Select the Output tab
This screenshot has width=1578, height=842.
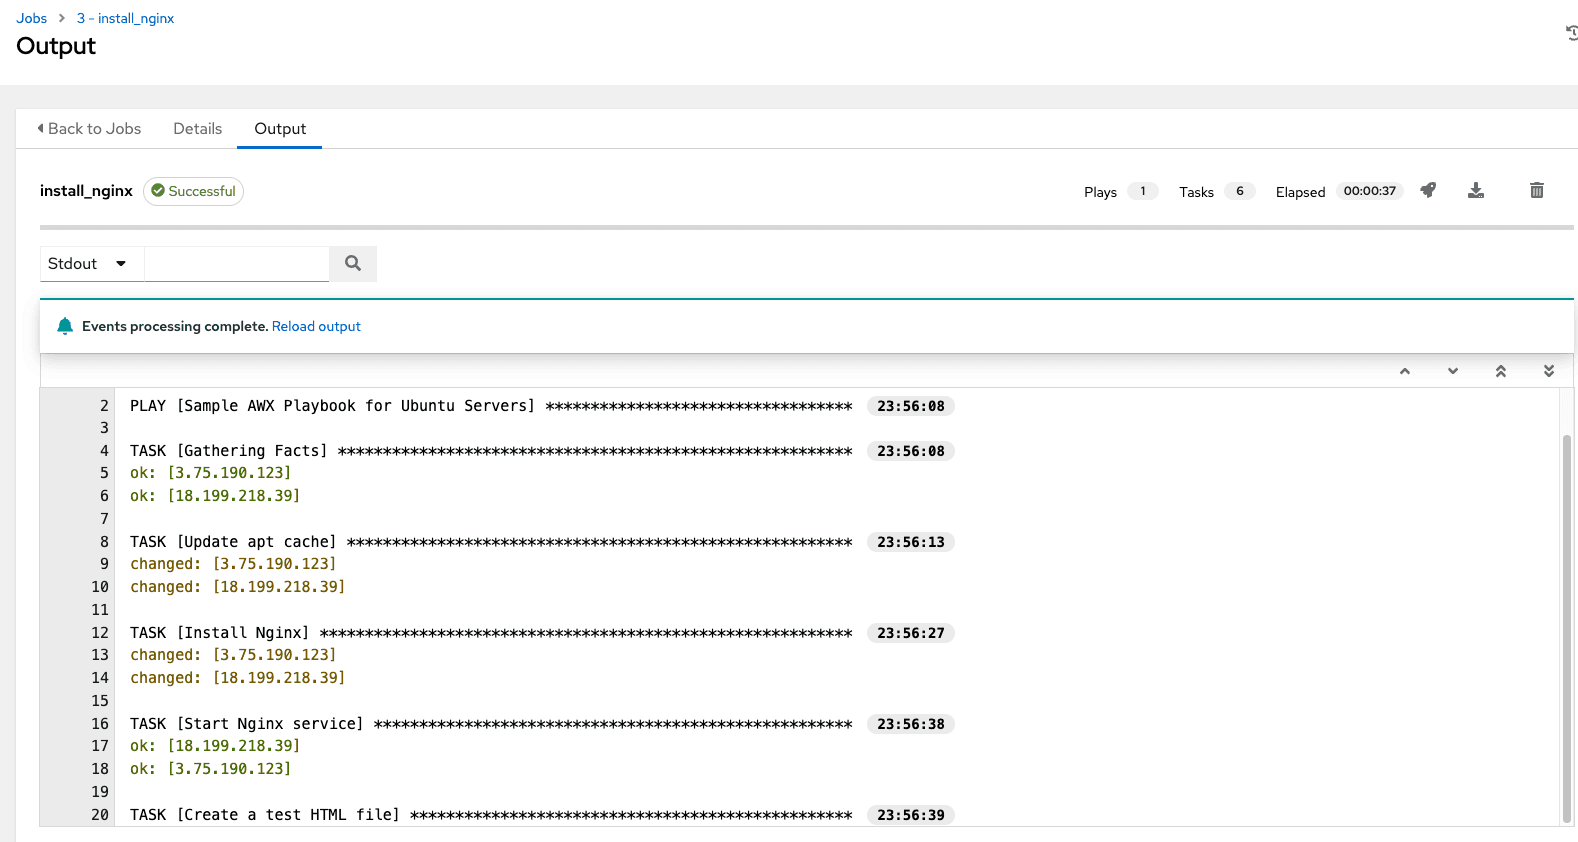(x=280, y=128)
